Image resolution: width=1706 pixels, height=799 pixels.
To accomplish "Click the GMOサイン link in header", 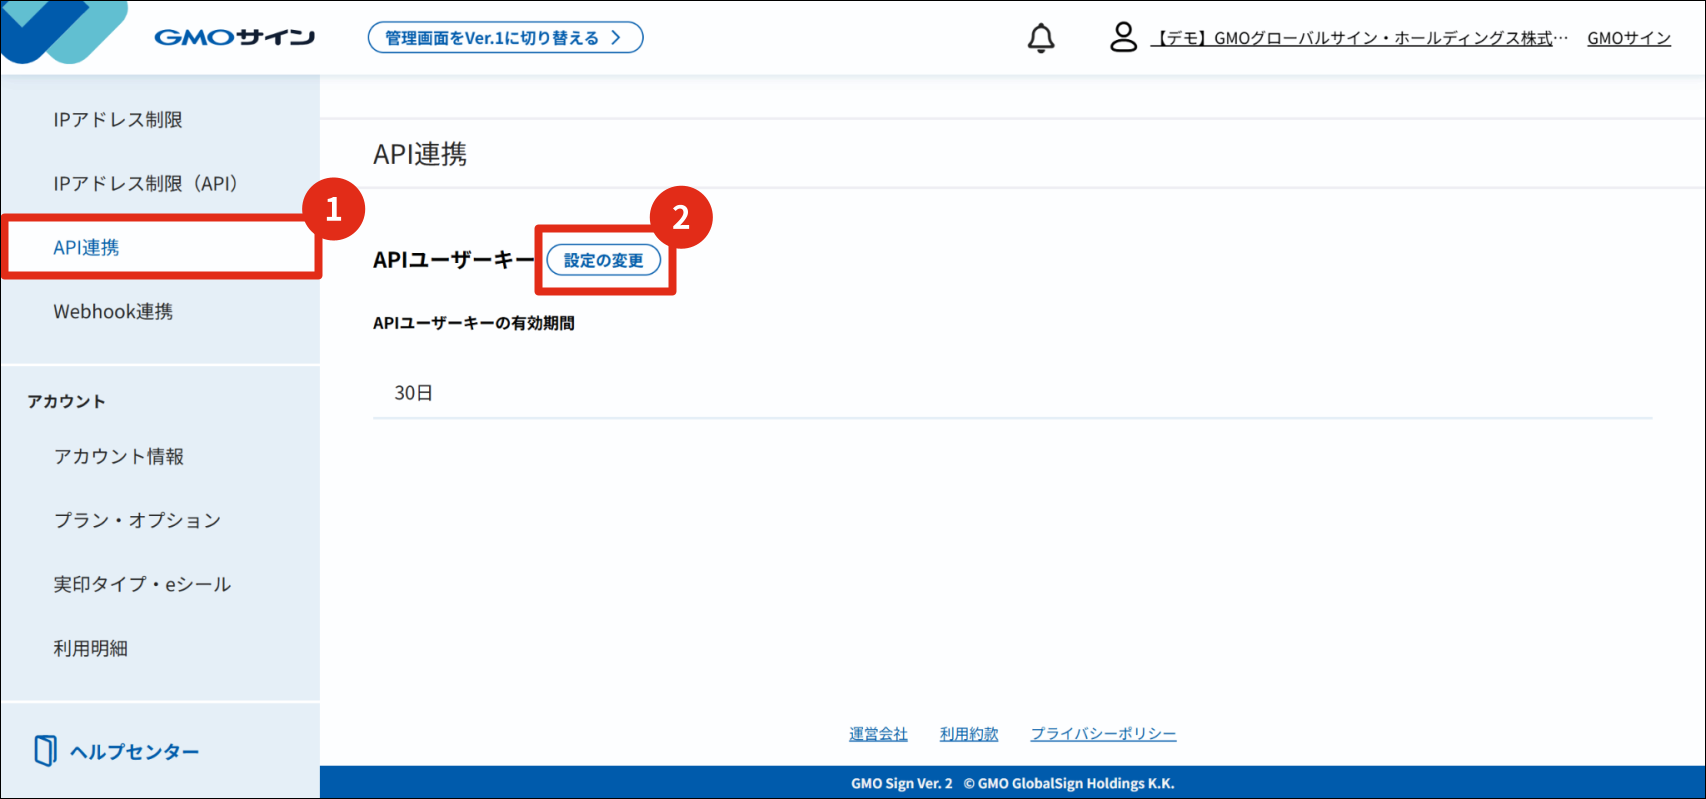I will tap(1629, 38).
